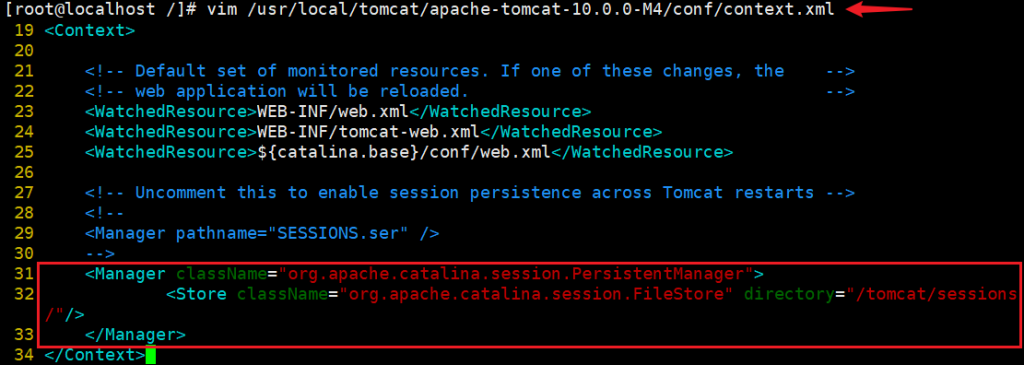1024x365 pixels.
Task: Click line number 19
Action: (23, 30)
